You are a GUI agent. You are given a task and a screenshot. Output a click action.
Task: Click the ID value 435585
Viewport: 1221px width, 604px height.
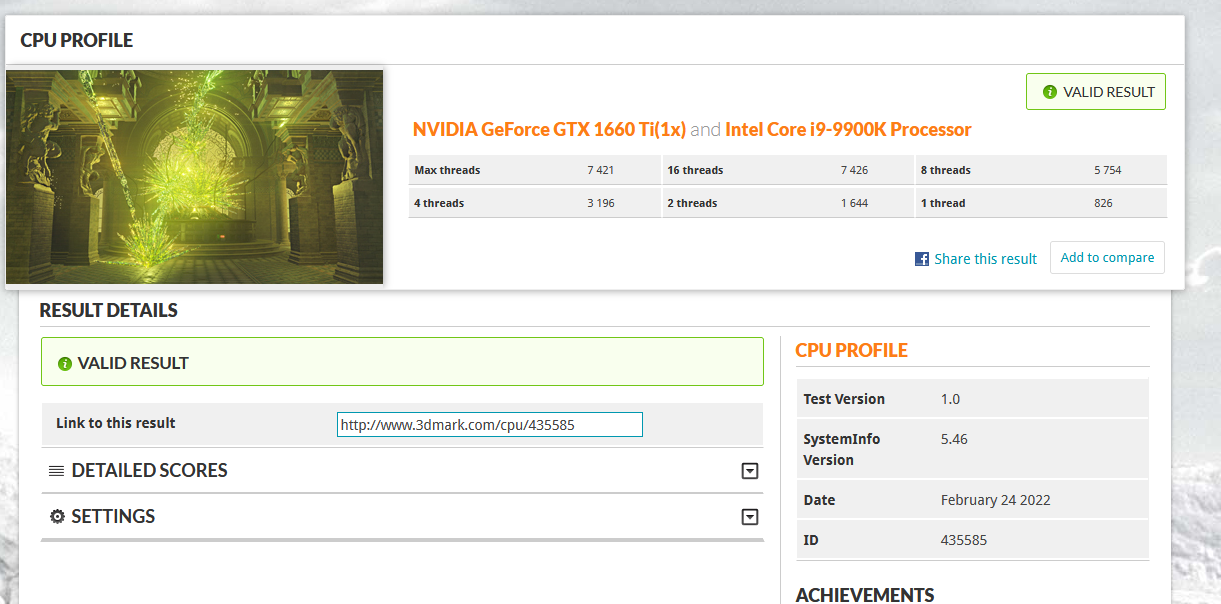[964, 540]
